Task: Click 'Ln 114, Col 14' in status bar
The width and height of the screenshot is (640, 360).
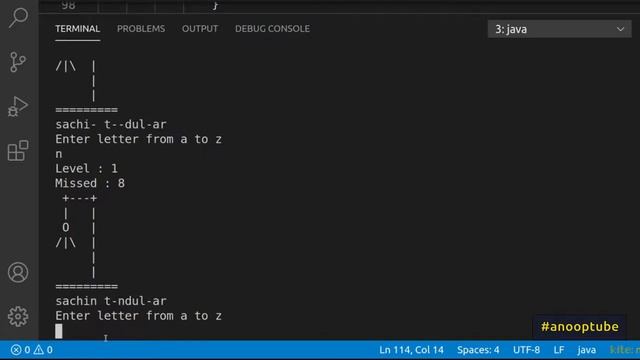Action: [x=411, y=350]
